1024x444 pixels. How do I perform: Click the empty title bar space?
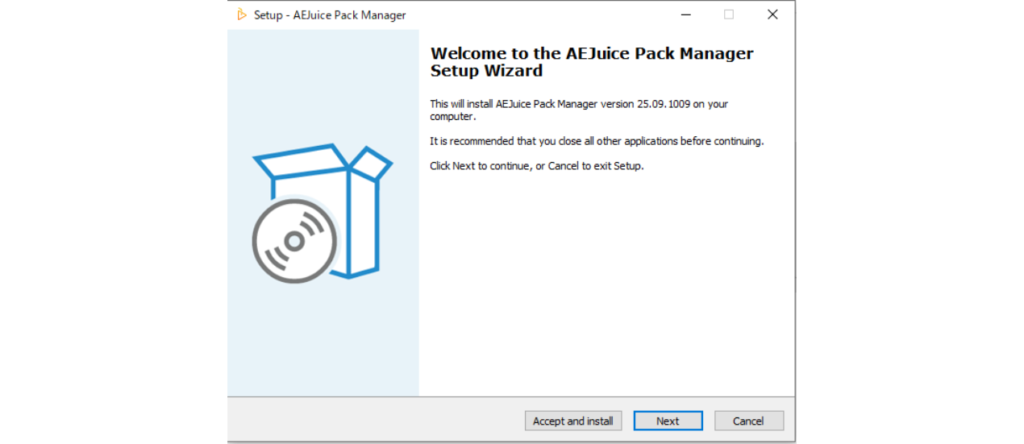540,15
